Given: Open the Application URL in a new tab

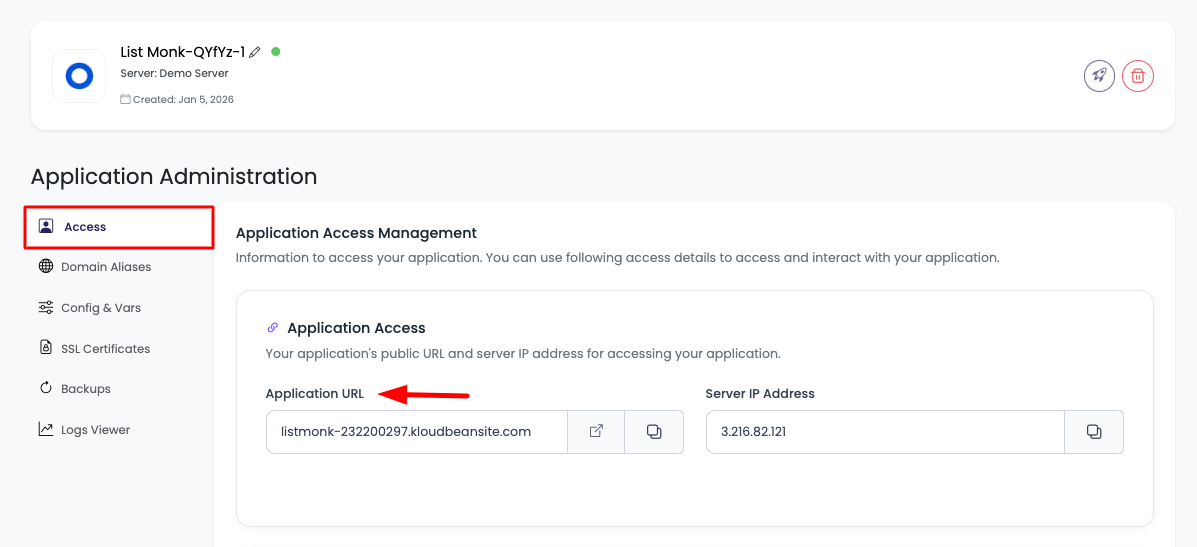Looking at the screenshot, I should [596, 432].
